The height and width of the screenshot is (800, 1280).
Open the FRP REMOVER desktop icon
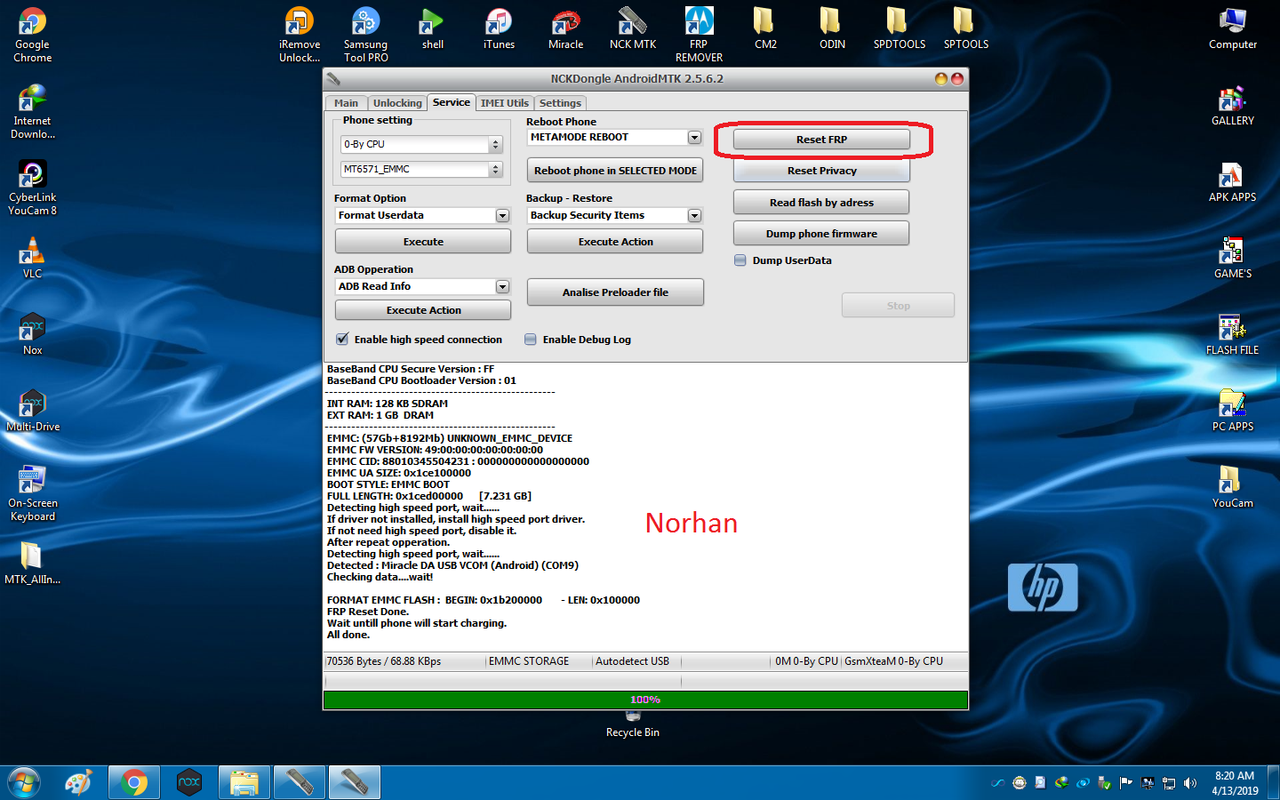coord(699,35)
